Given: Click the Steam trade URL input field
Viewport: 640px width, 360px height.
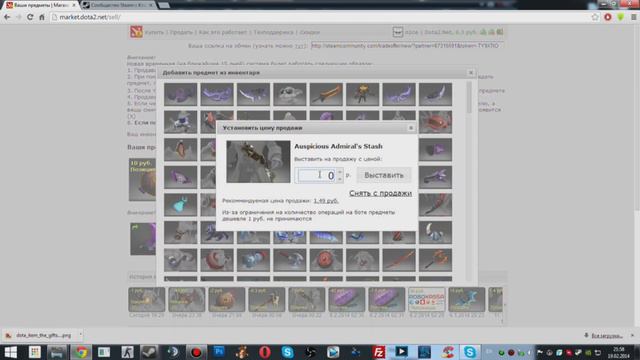Looking at the screenshot, I should 407,46.
